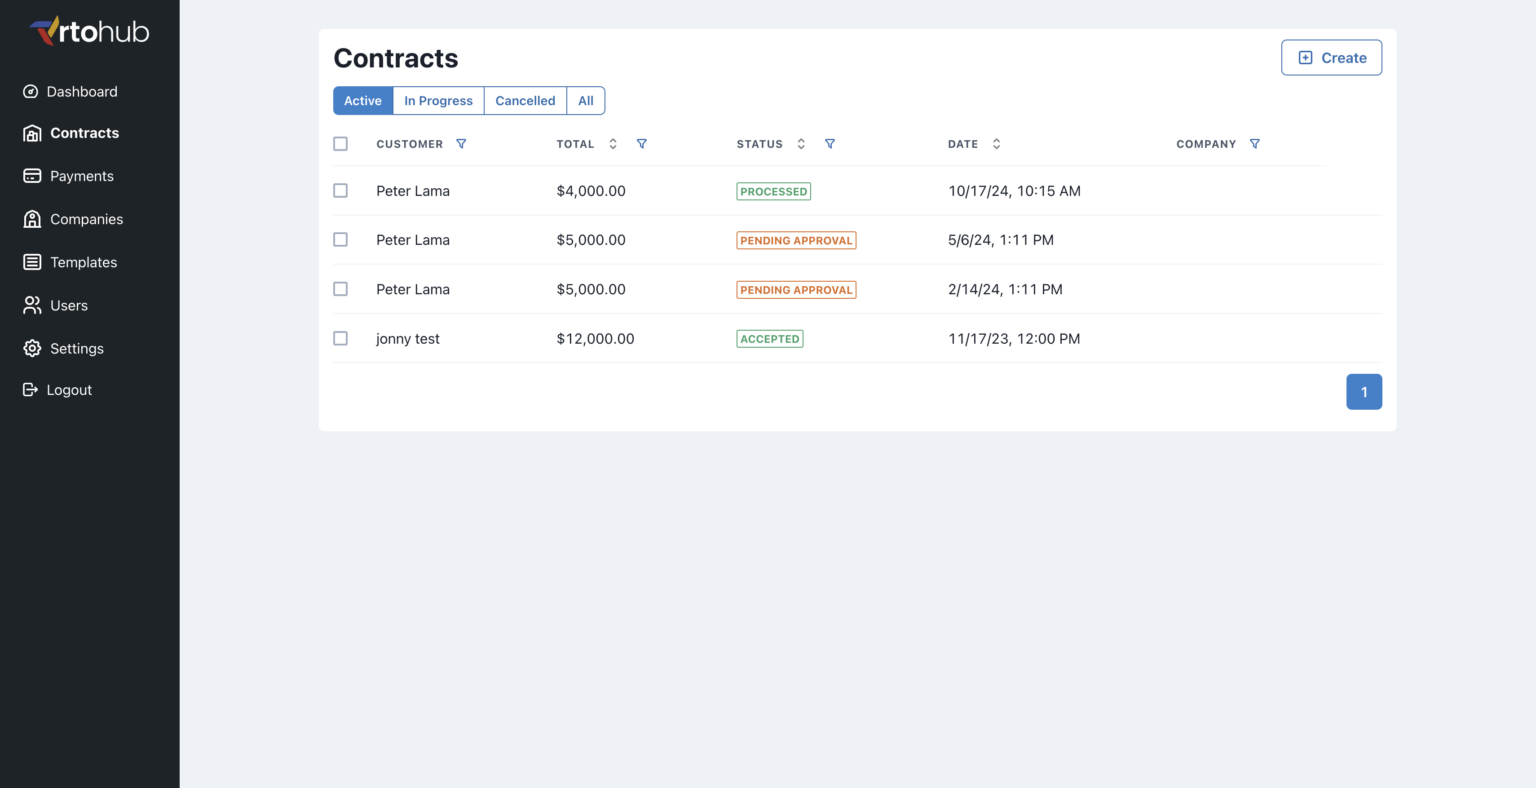Go to page 1 in pagination
The image size is (1536, 788).
point(1364,392)
